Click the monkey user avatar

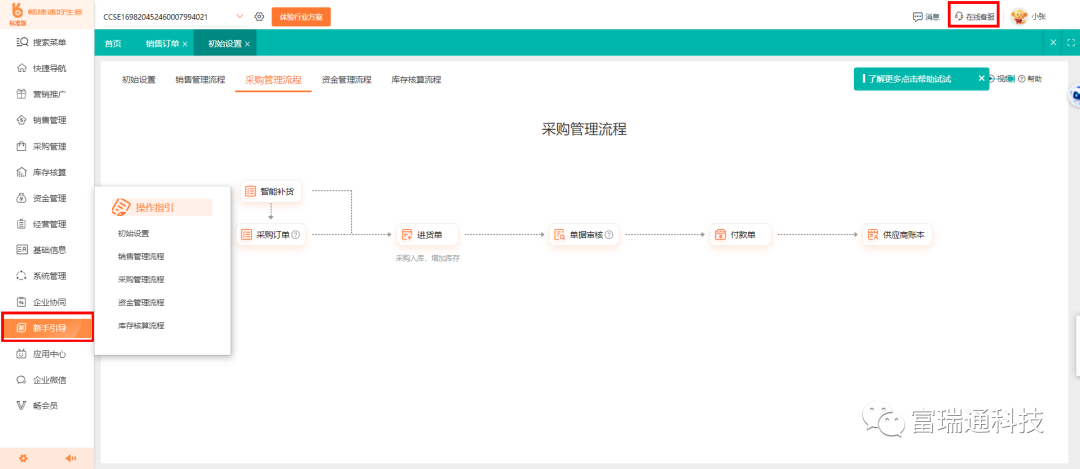coord(1019,17)
